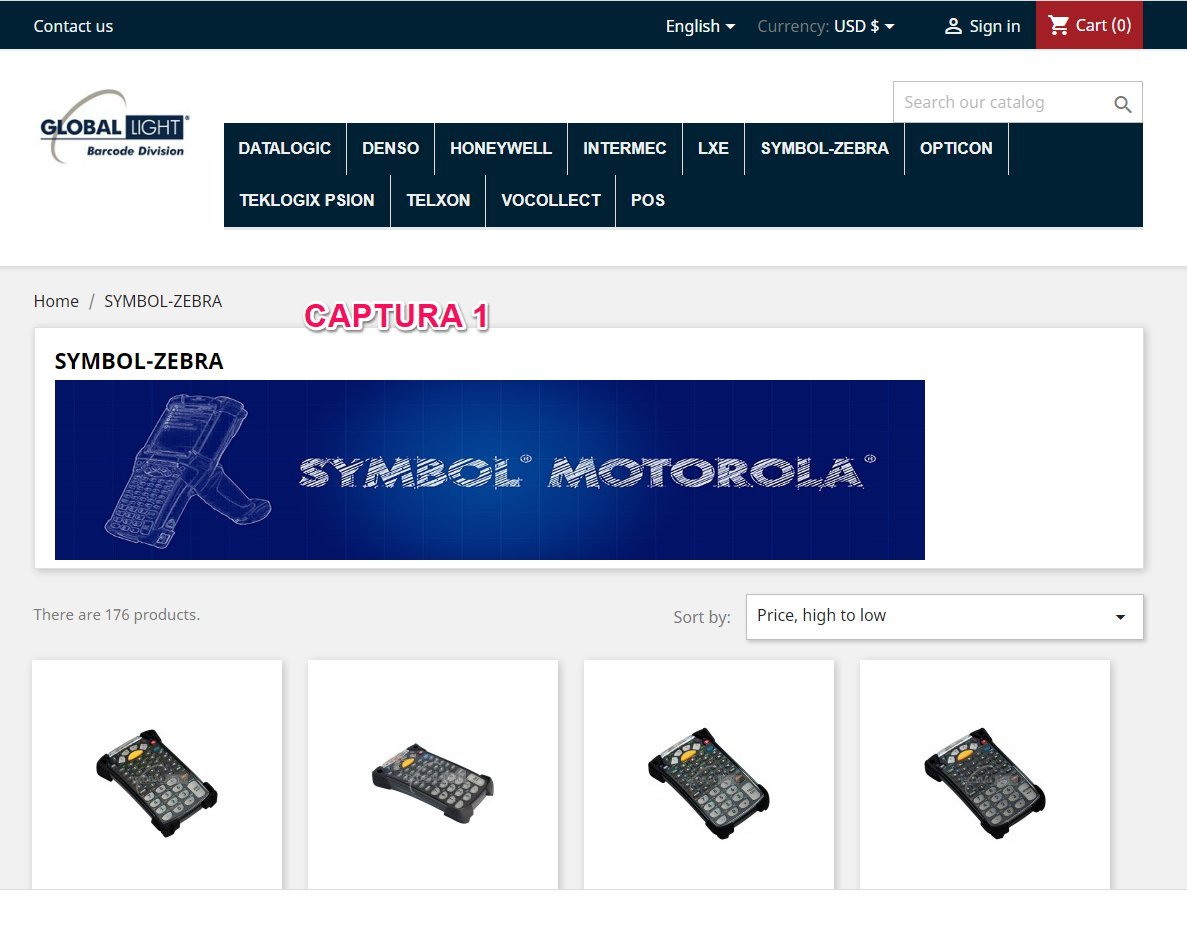The width and height of the screenshot is (1187, 925).
Task: Open the TEKLOGIX PSION category menu
Action: point(307,201)
